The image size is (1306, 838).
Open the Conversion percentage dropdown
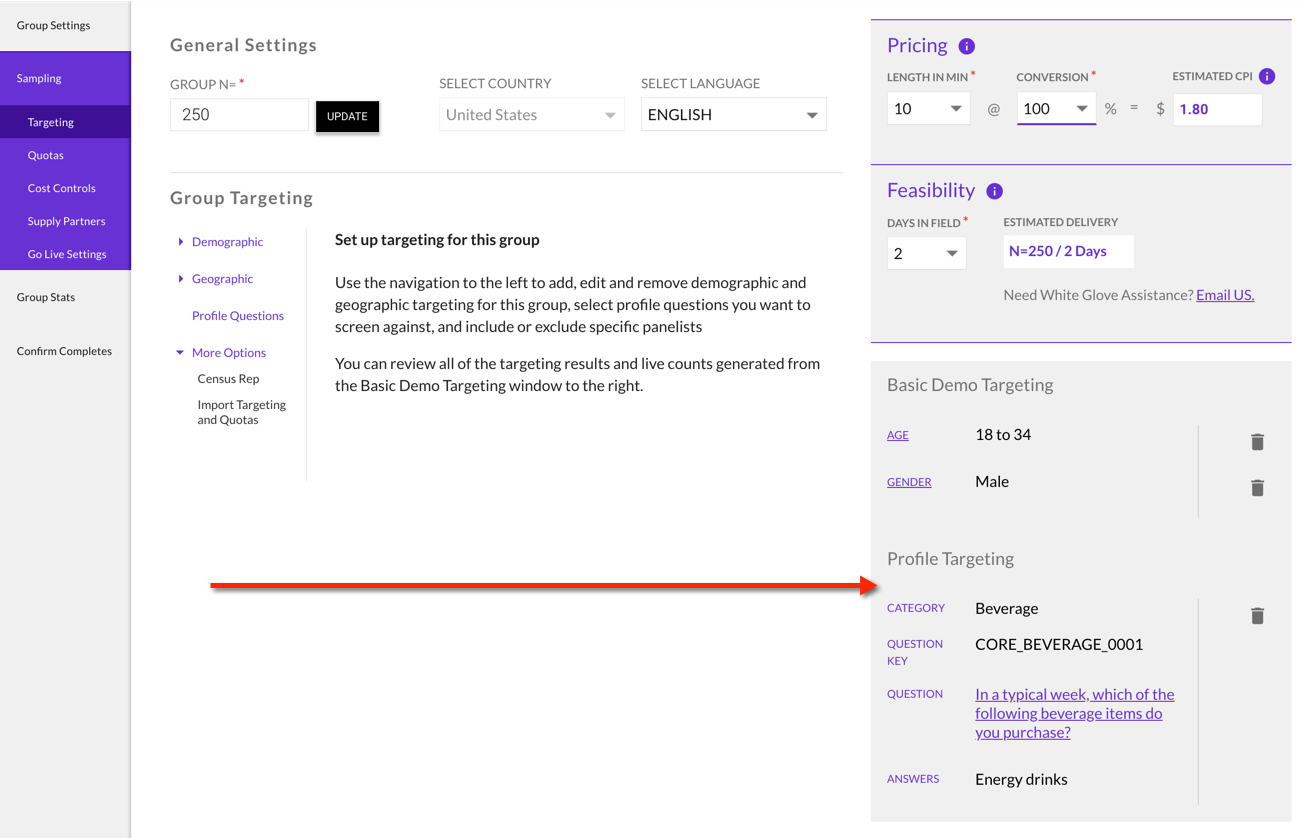tap(1056, 109)
